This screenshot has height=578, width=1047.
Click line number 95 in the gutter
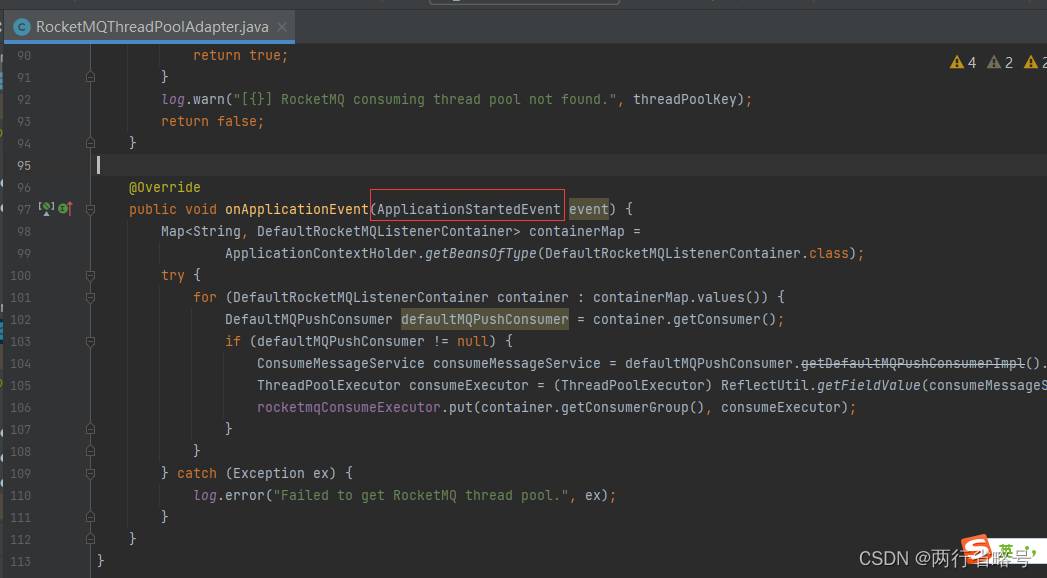point(24,166)
